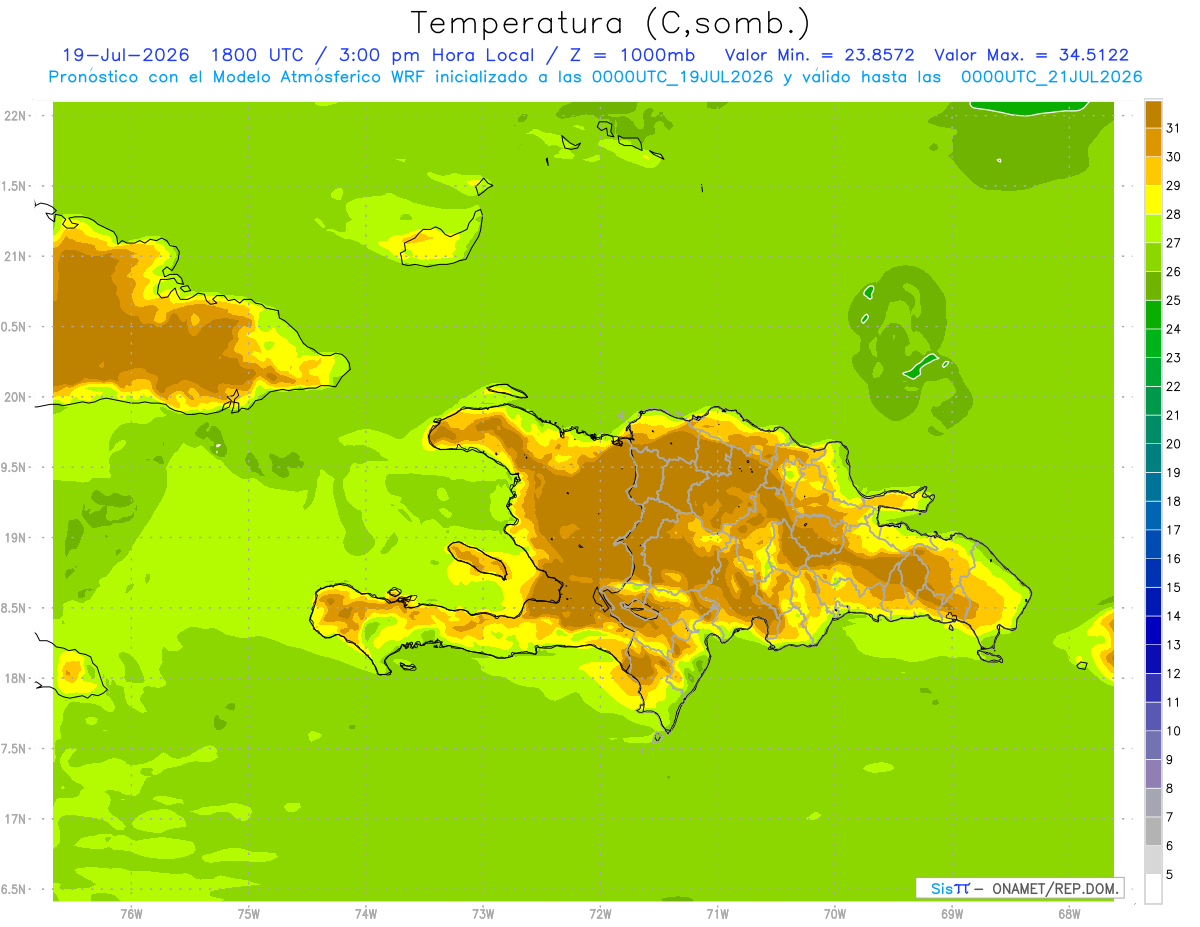This screenshot has width=1200, height=927.
Task: Click the '28' legend label
Action: (x=1173, y=214)
